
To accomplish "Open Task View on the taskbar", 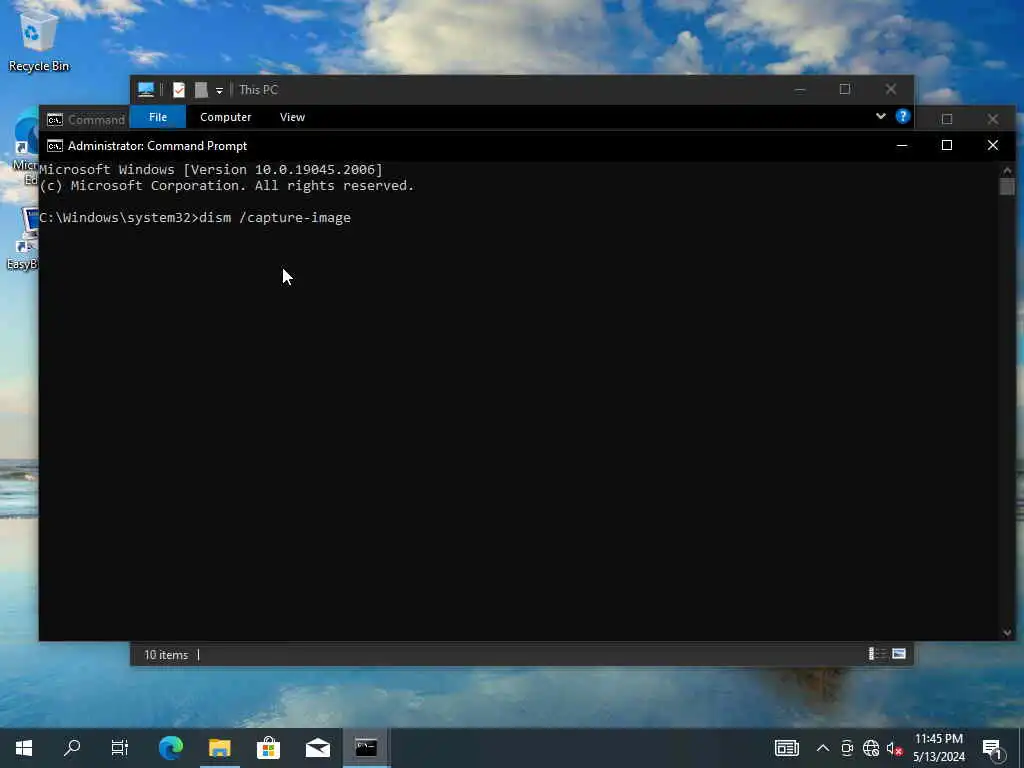I will click(120, 748).
